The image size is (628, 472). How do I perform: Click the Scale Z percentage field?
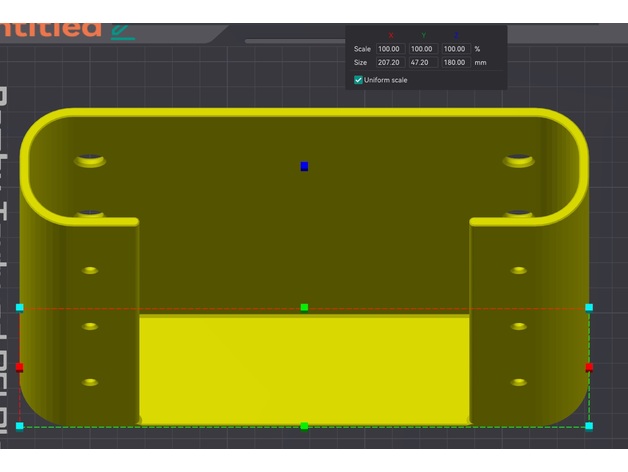456,49
